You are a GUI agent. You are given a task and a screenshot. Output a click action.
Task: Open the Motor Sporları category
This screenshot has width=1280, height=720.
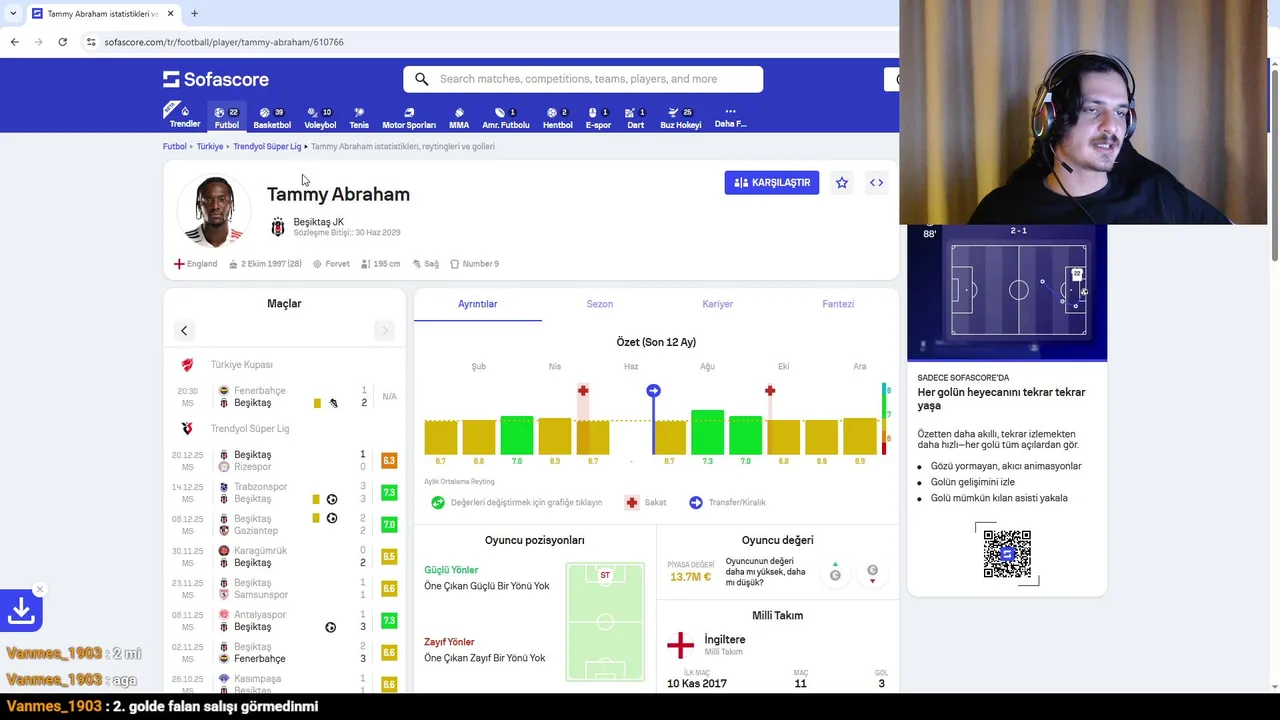coord(409,117)
